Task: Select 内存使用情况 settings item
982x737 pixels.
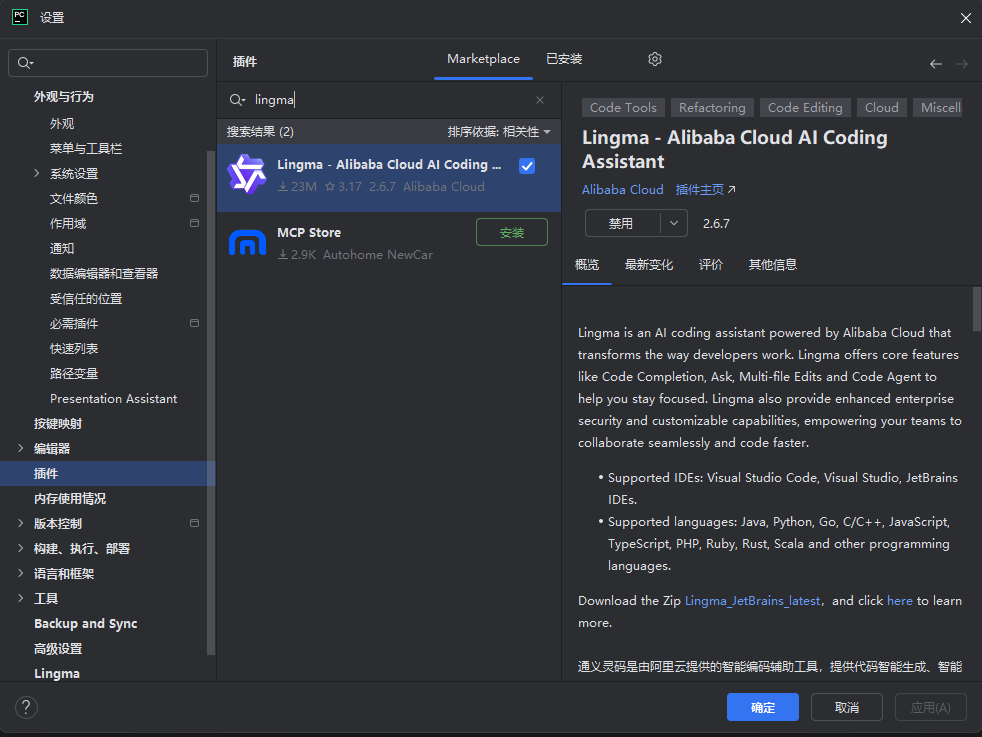Action: (x=70, y=498)
